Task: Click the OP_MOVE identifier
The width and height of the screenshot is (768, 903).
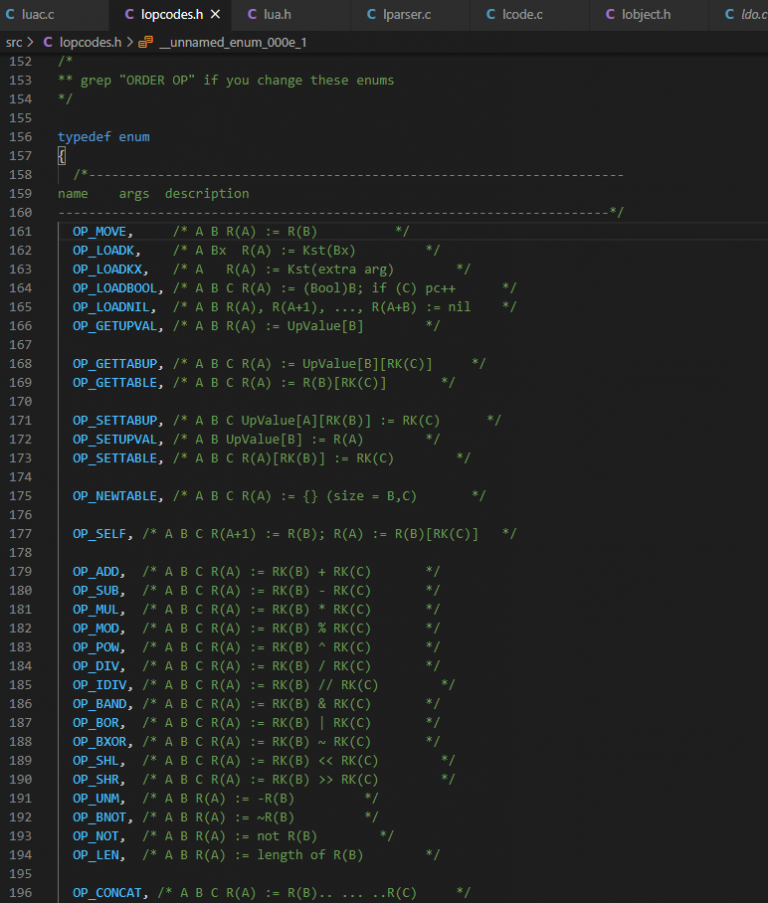Action: pyautogui.click(x=99, y=232)
